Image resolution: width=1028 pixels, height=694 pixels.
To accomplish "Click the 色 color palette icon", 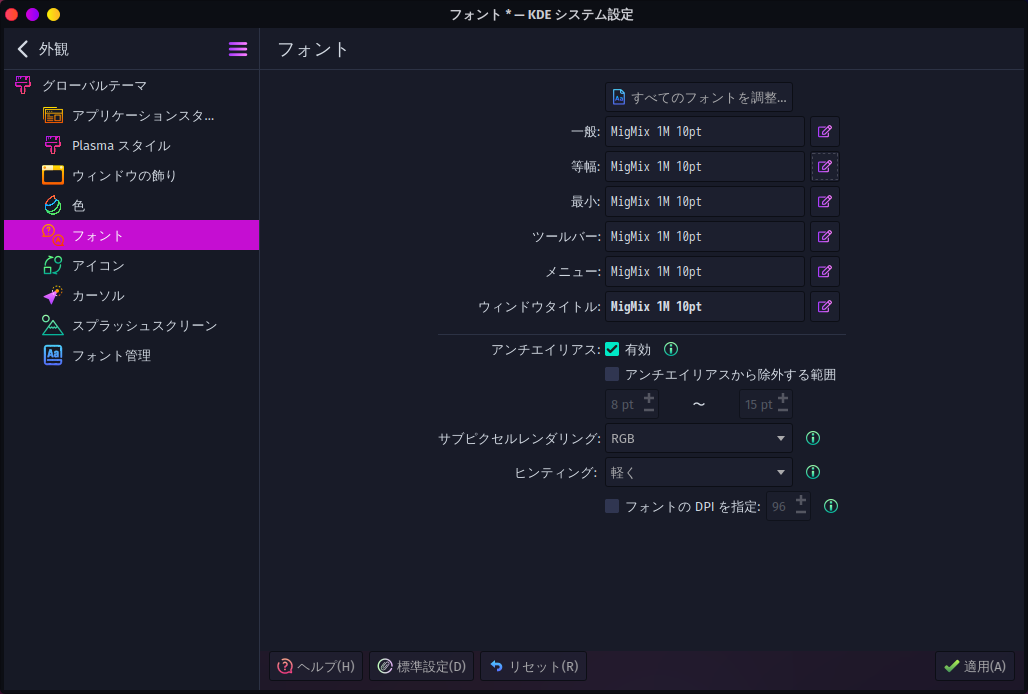I will coord(53,205).
